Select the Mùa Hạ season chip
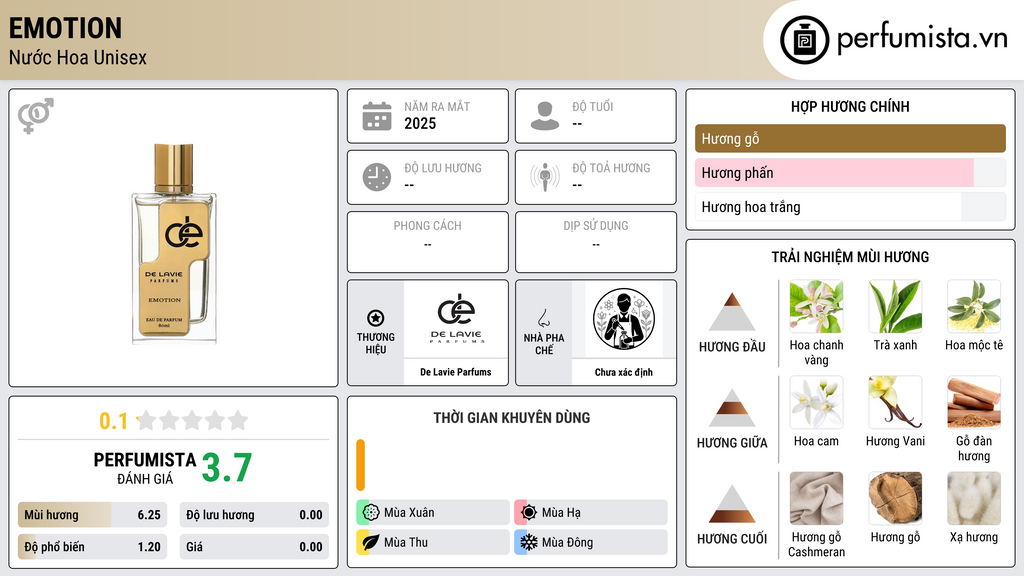This screenshot has width=1024, height=576. click(x=591, y=513)
